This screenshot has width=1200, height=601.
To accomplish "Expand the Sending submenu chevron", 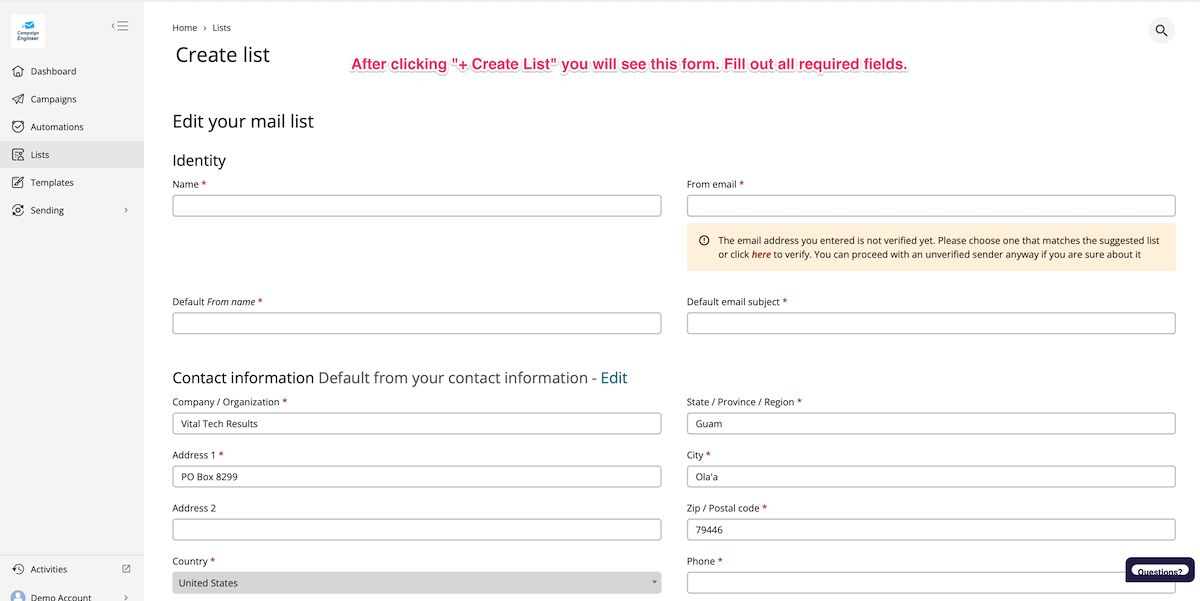I will 126,211.
